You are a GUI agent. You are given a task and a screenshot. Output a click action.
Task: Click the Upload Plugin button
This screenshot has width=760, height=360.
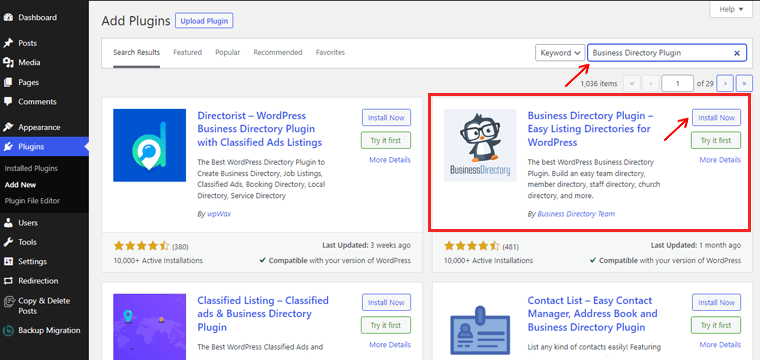[x=204, y=21]
